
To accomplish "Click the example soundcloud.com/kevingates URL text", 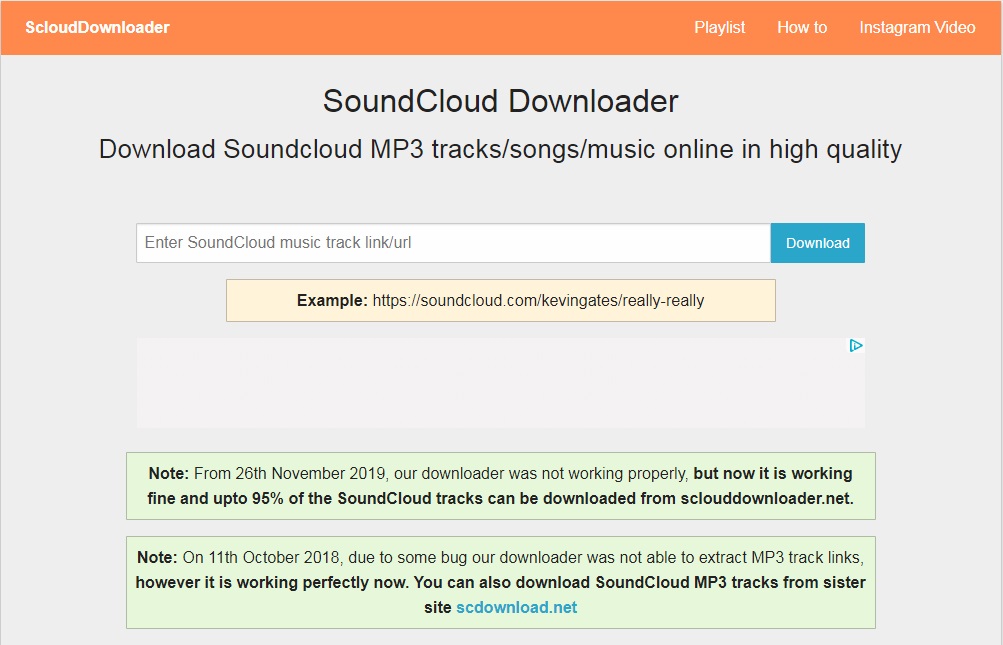I will [538, 301].
